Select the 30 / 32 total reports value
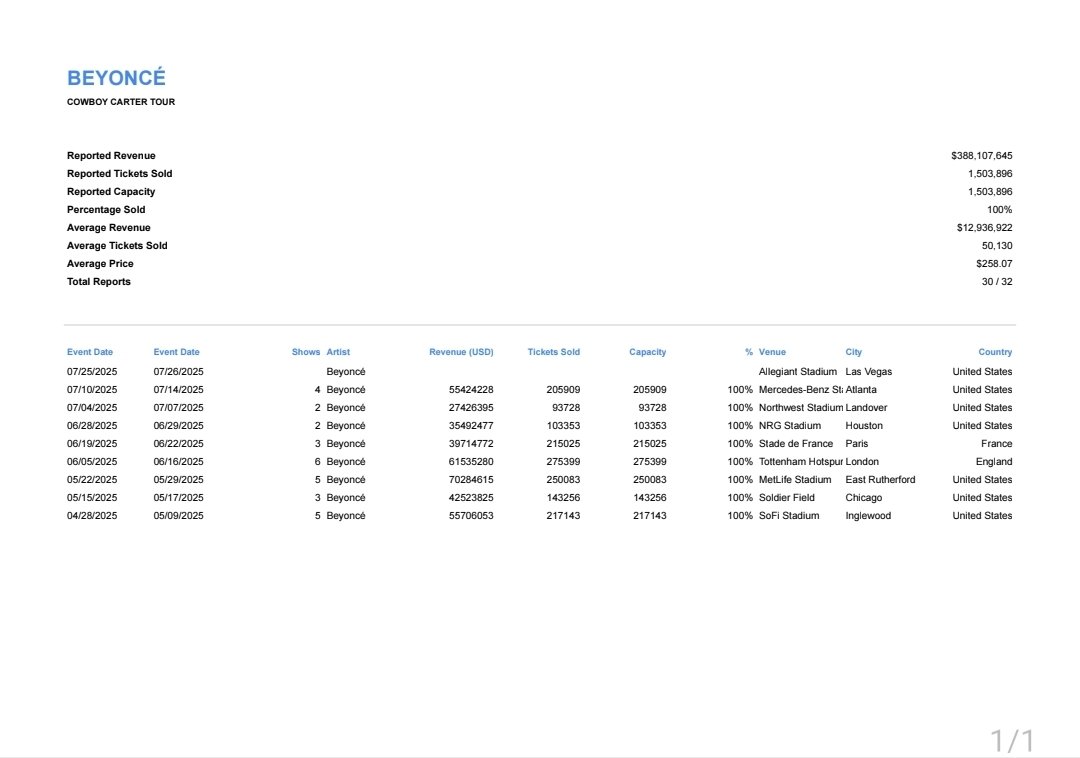This screenshot has width=1080, height=758. tap(997, 281)
